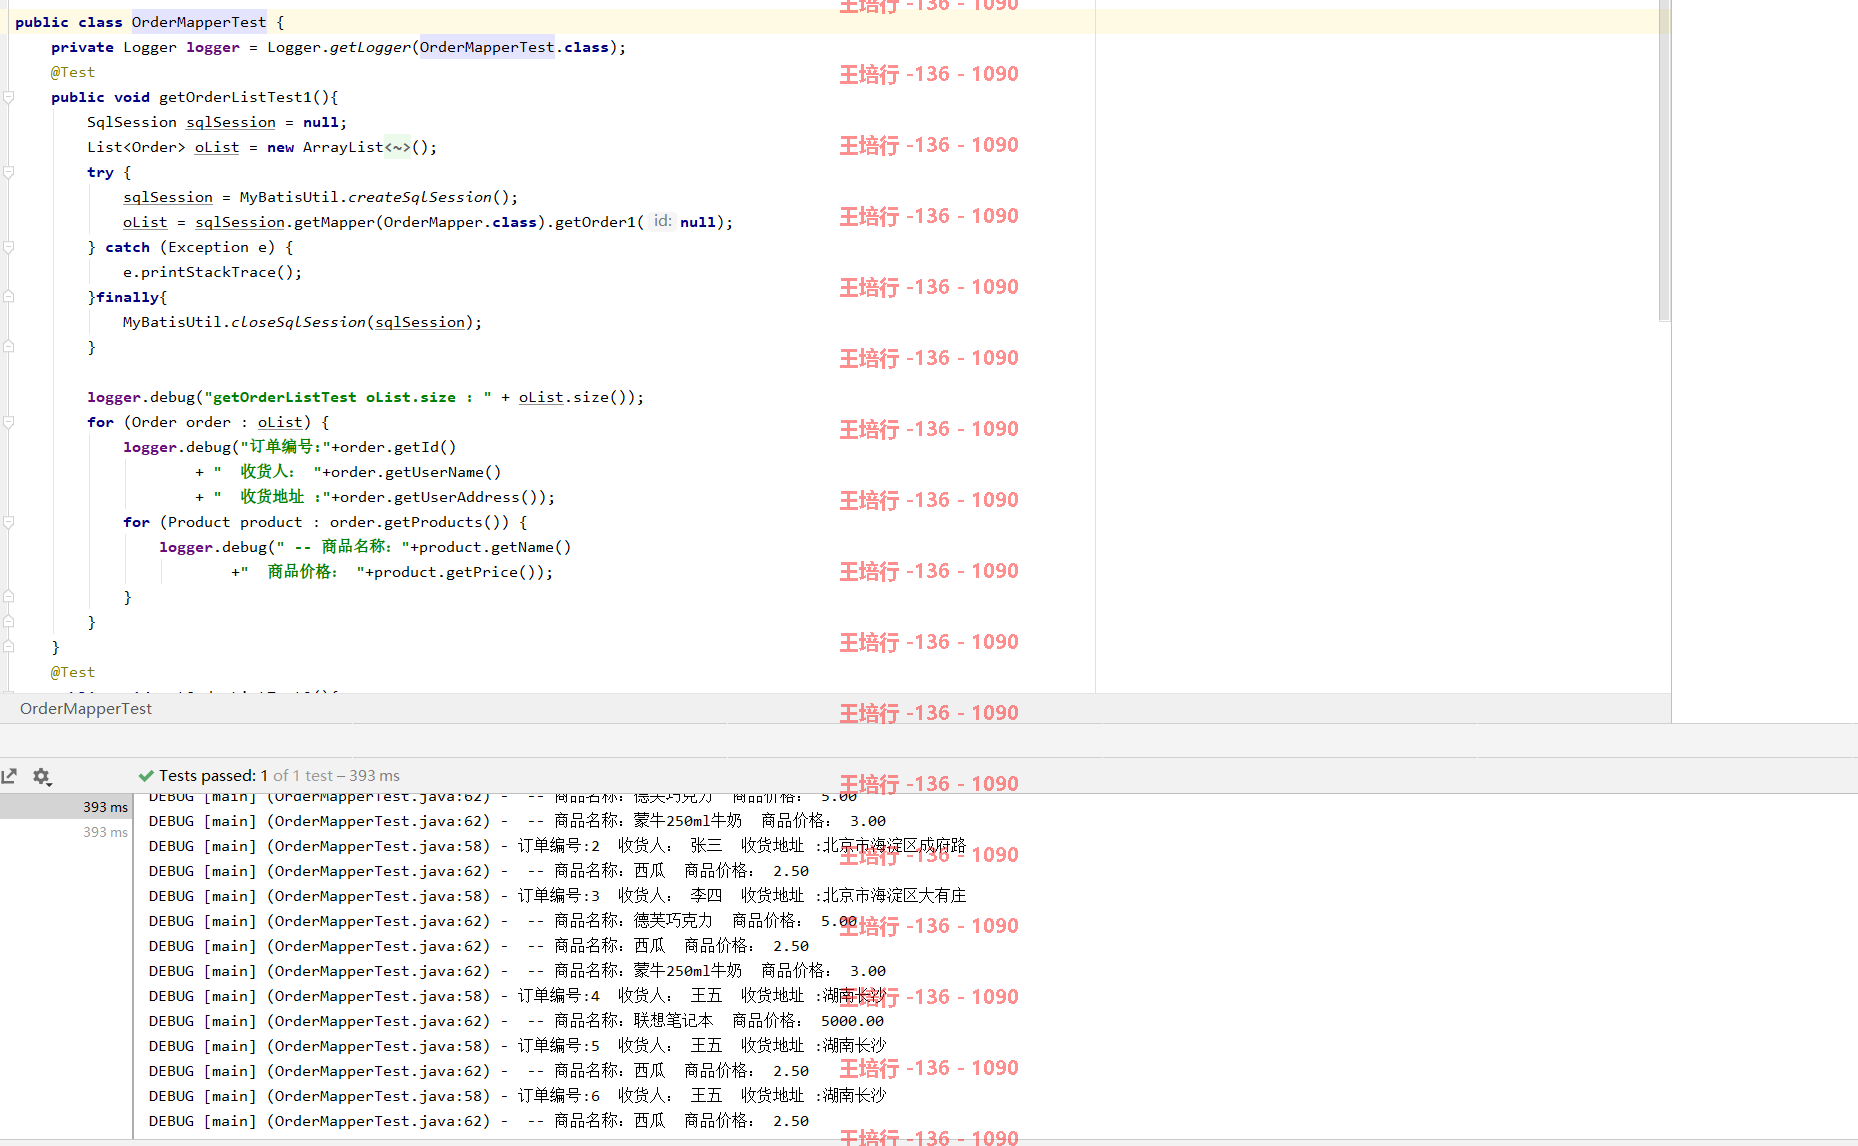The height and width of the screenshot is (1146, 1858).
Task: Click the createSqlSession method call
Action: coord(420,197)
